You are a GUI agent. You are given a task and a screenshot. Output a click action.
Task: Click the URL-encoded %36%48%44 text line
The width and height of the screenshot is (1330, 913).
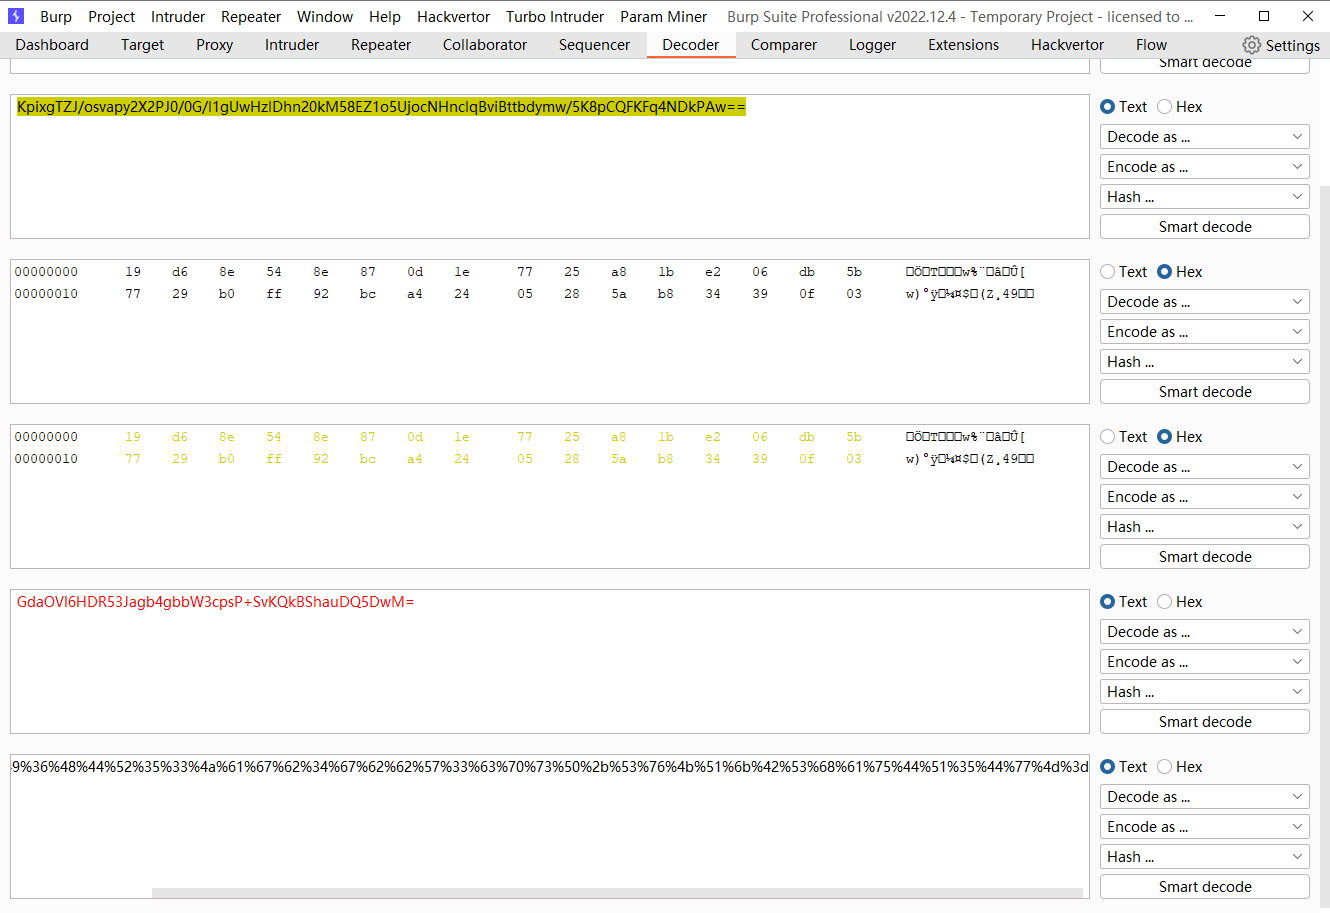[550, 767]
